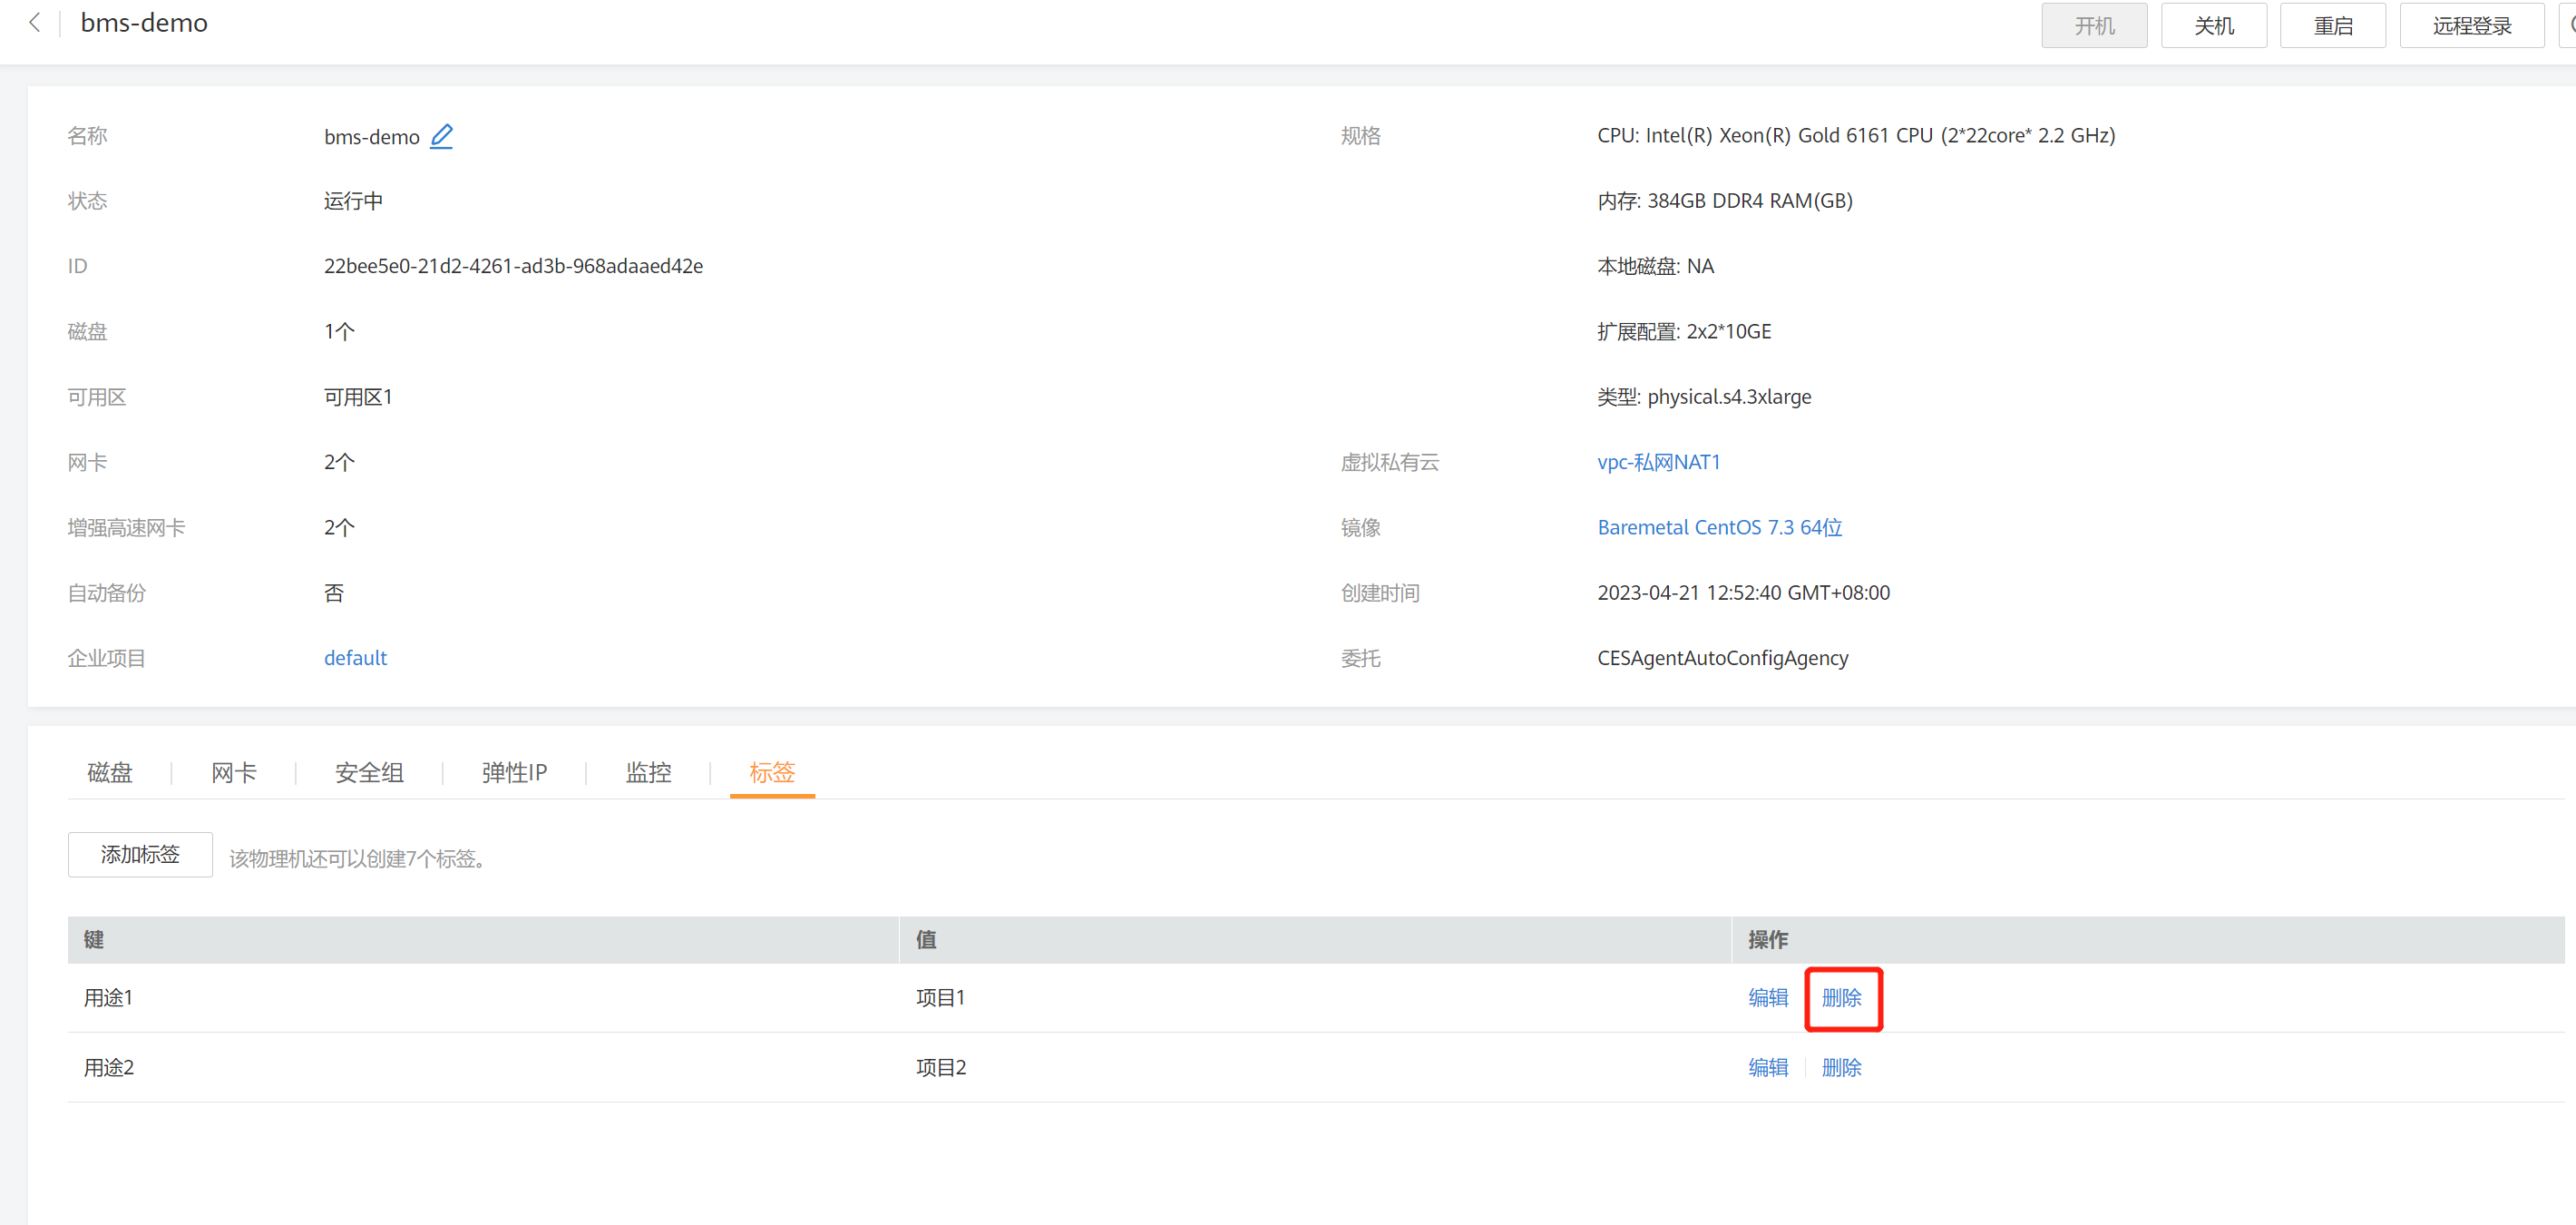The width and height of the screenshot is (2576, 1225).
Task: Click the disabled 开机 power-on button
Action: pyautogui.click(x=2093, y=25)
